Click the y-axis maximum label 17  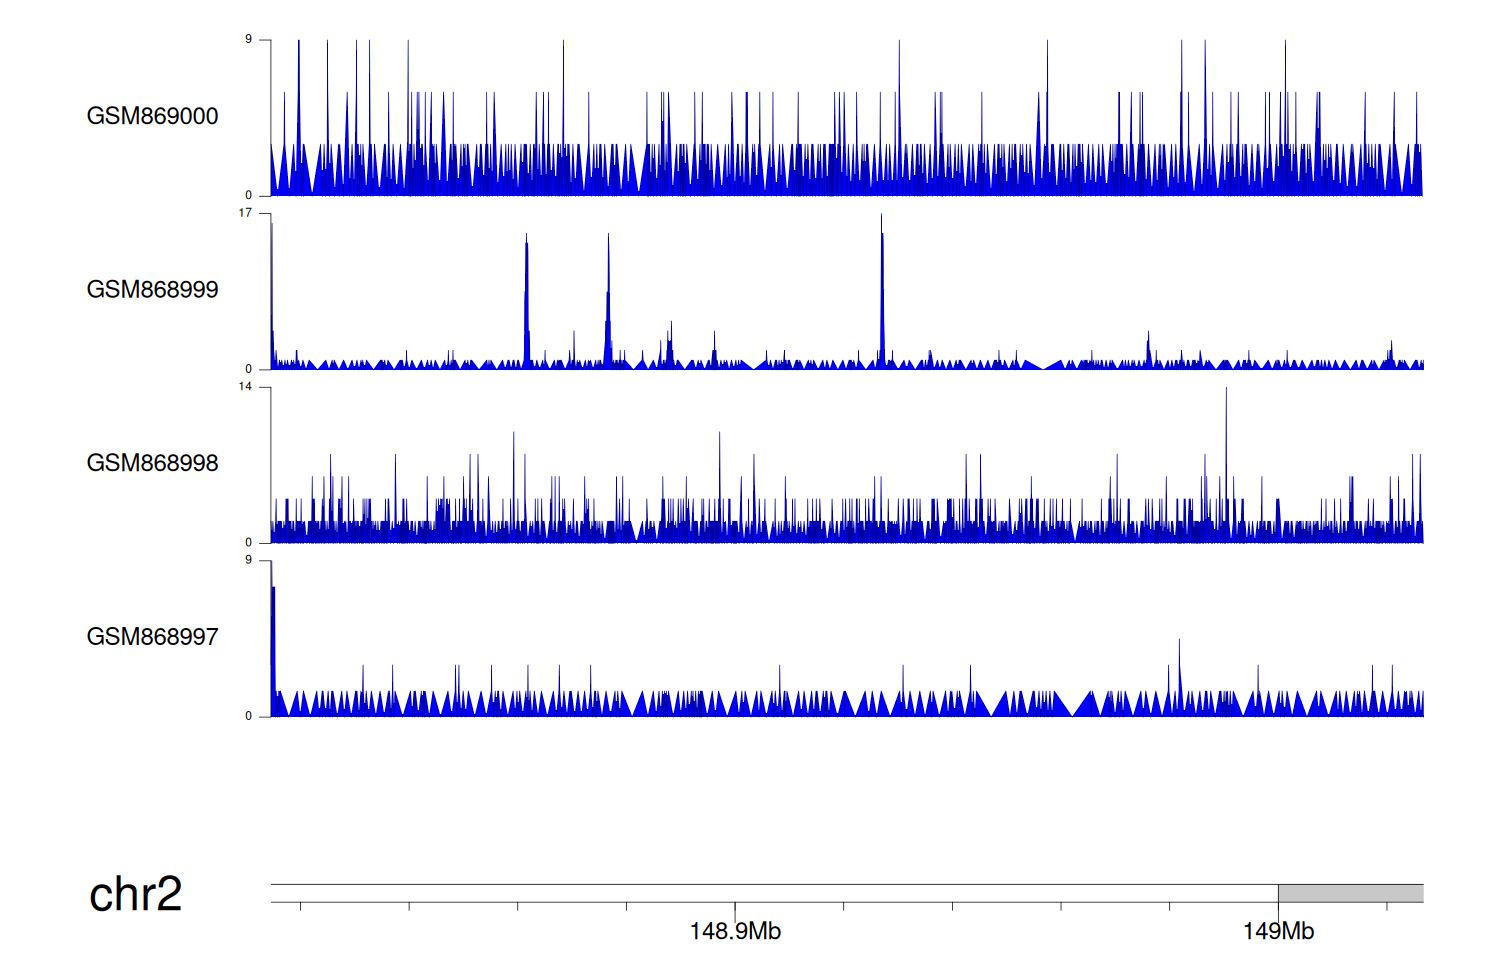coord(245,213)
